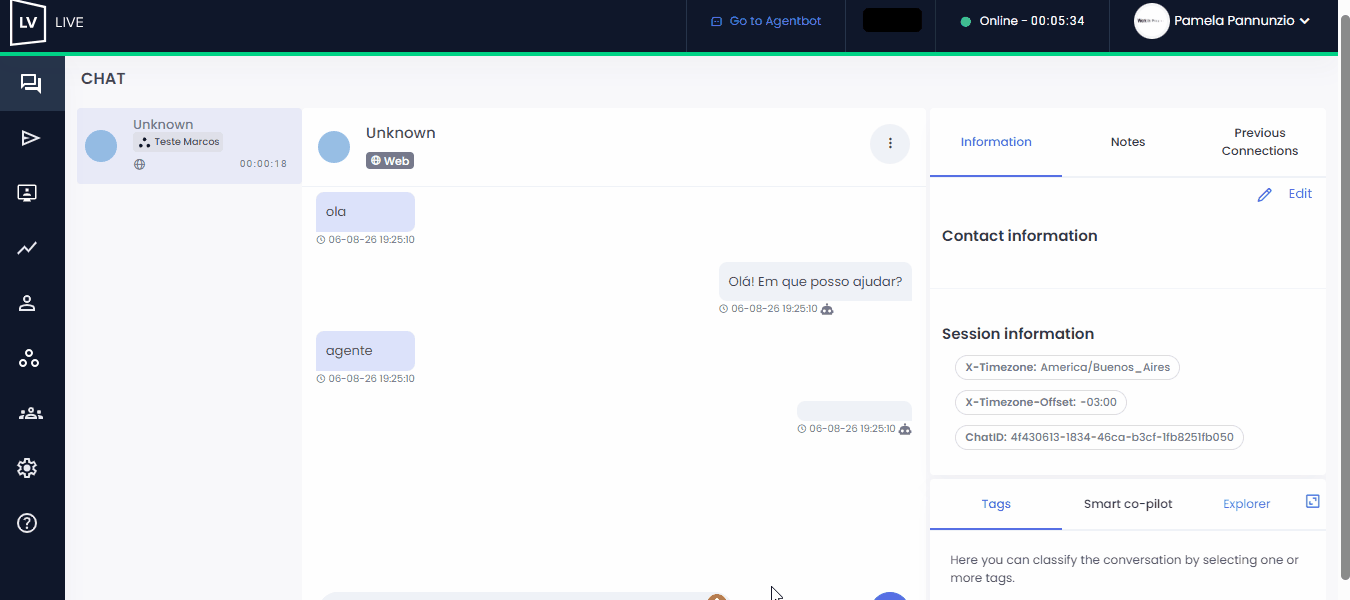
Task: Click the Session information heading
Action: [1018, 334]
